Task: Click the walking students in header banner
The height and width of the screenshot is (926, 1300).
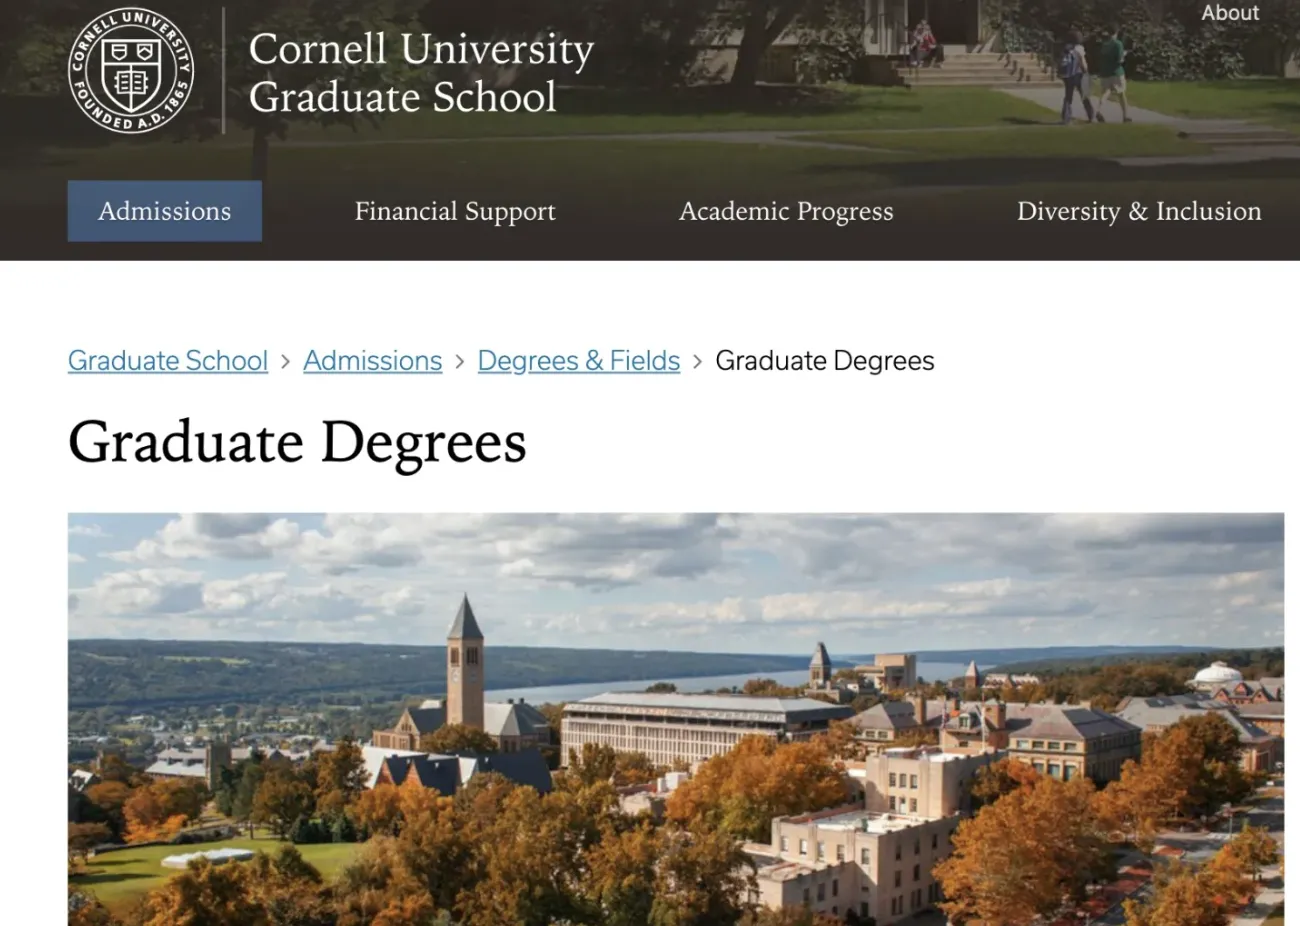Action: coord(1092,75)
